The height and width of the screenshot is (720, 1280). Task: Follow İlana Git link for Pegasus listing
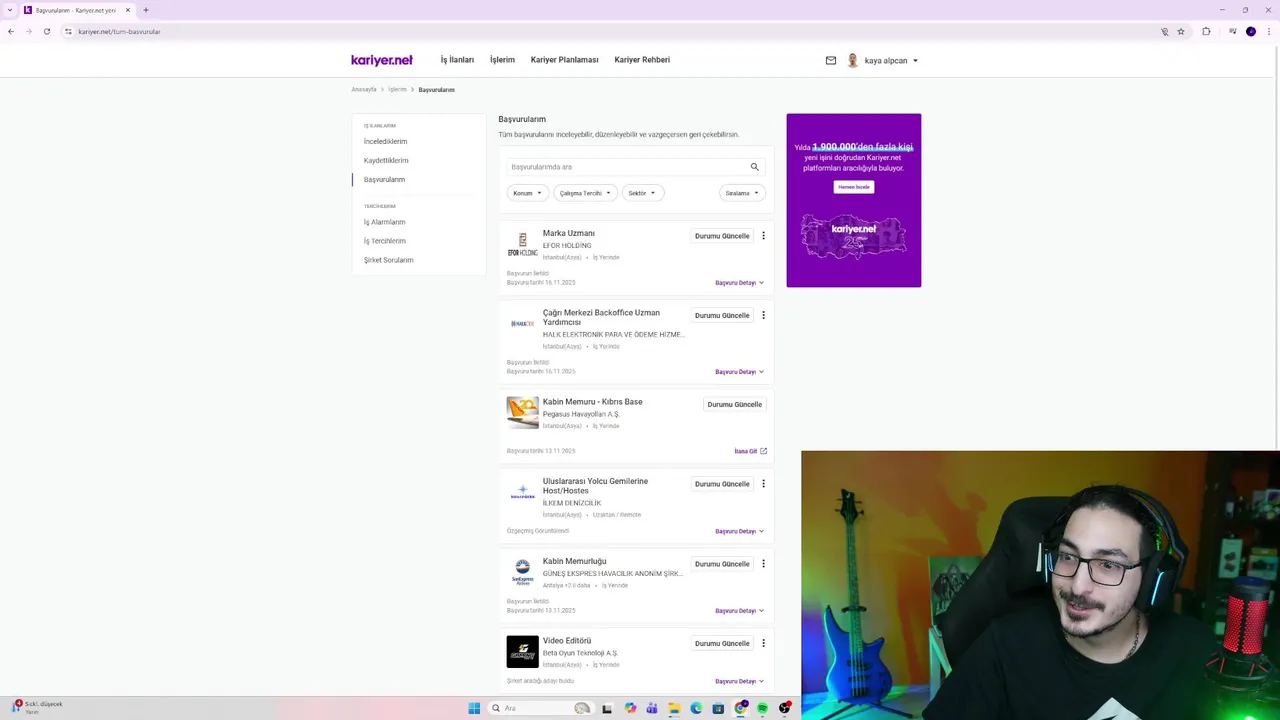point(750,451)
